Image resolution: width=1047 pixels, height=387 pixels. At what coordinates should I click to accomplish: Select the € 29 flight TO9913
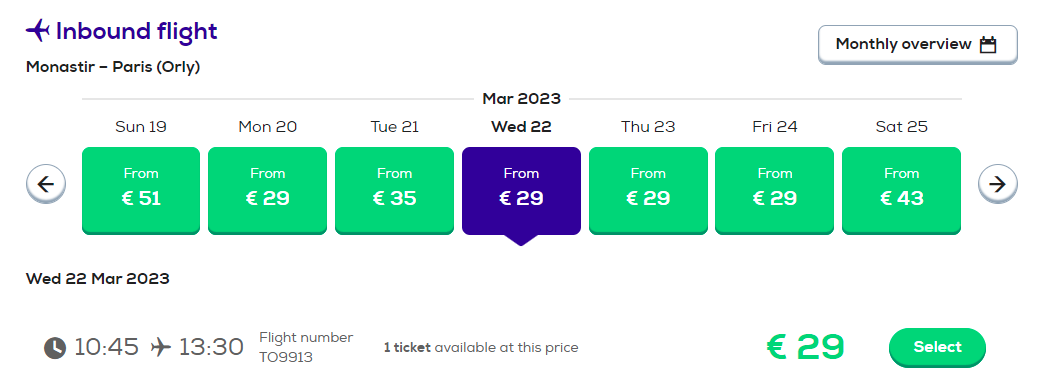click(x=937, y=347)
